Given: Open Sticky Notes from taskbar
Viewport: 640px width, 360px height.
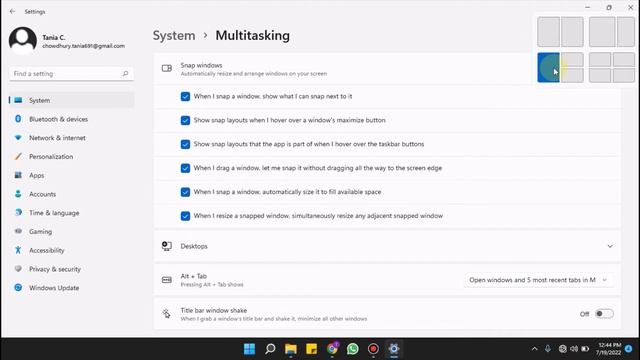Looking at the screenshot, I should tap(311, 349).
